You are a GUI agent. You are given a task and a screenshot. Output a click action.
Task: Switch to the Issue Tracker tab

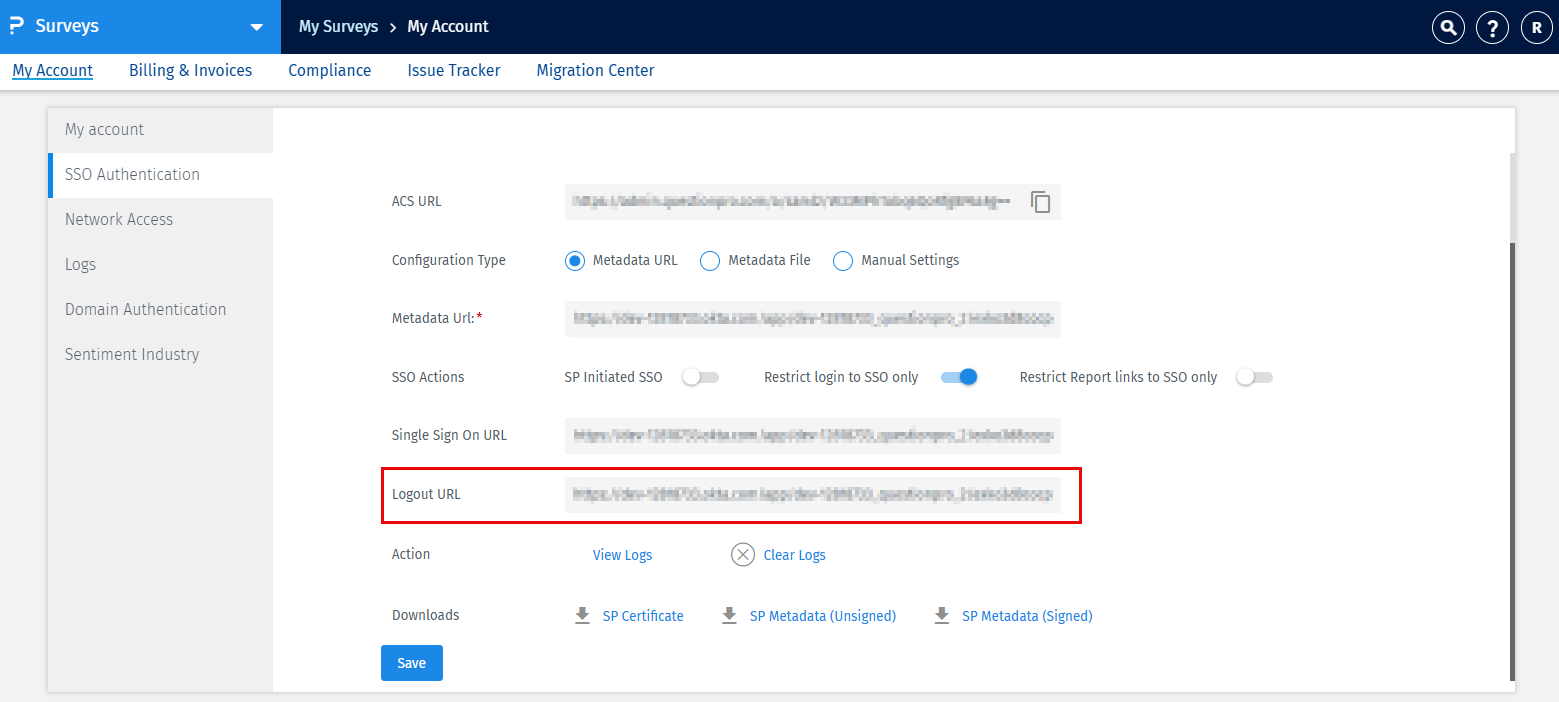(453, 71)
